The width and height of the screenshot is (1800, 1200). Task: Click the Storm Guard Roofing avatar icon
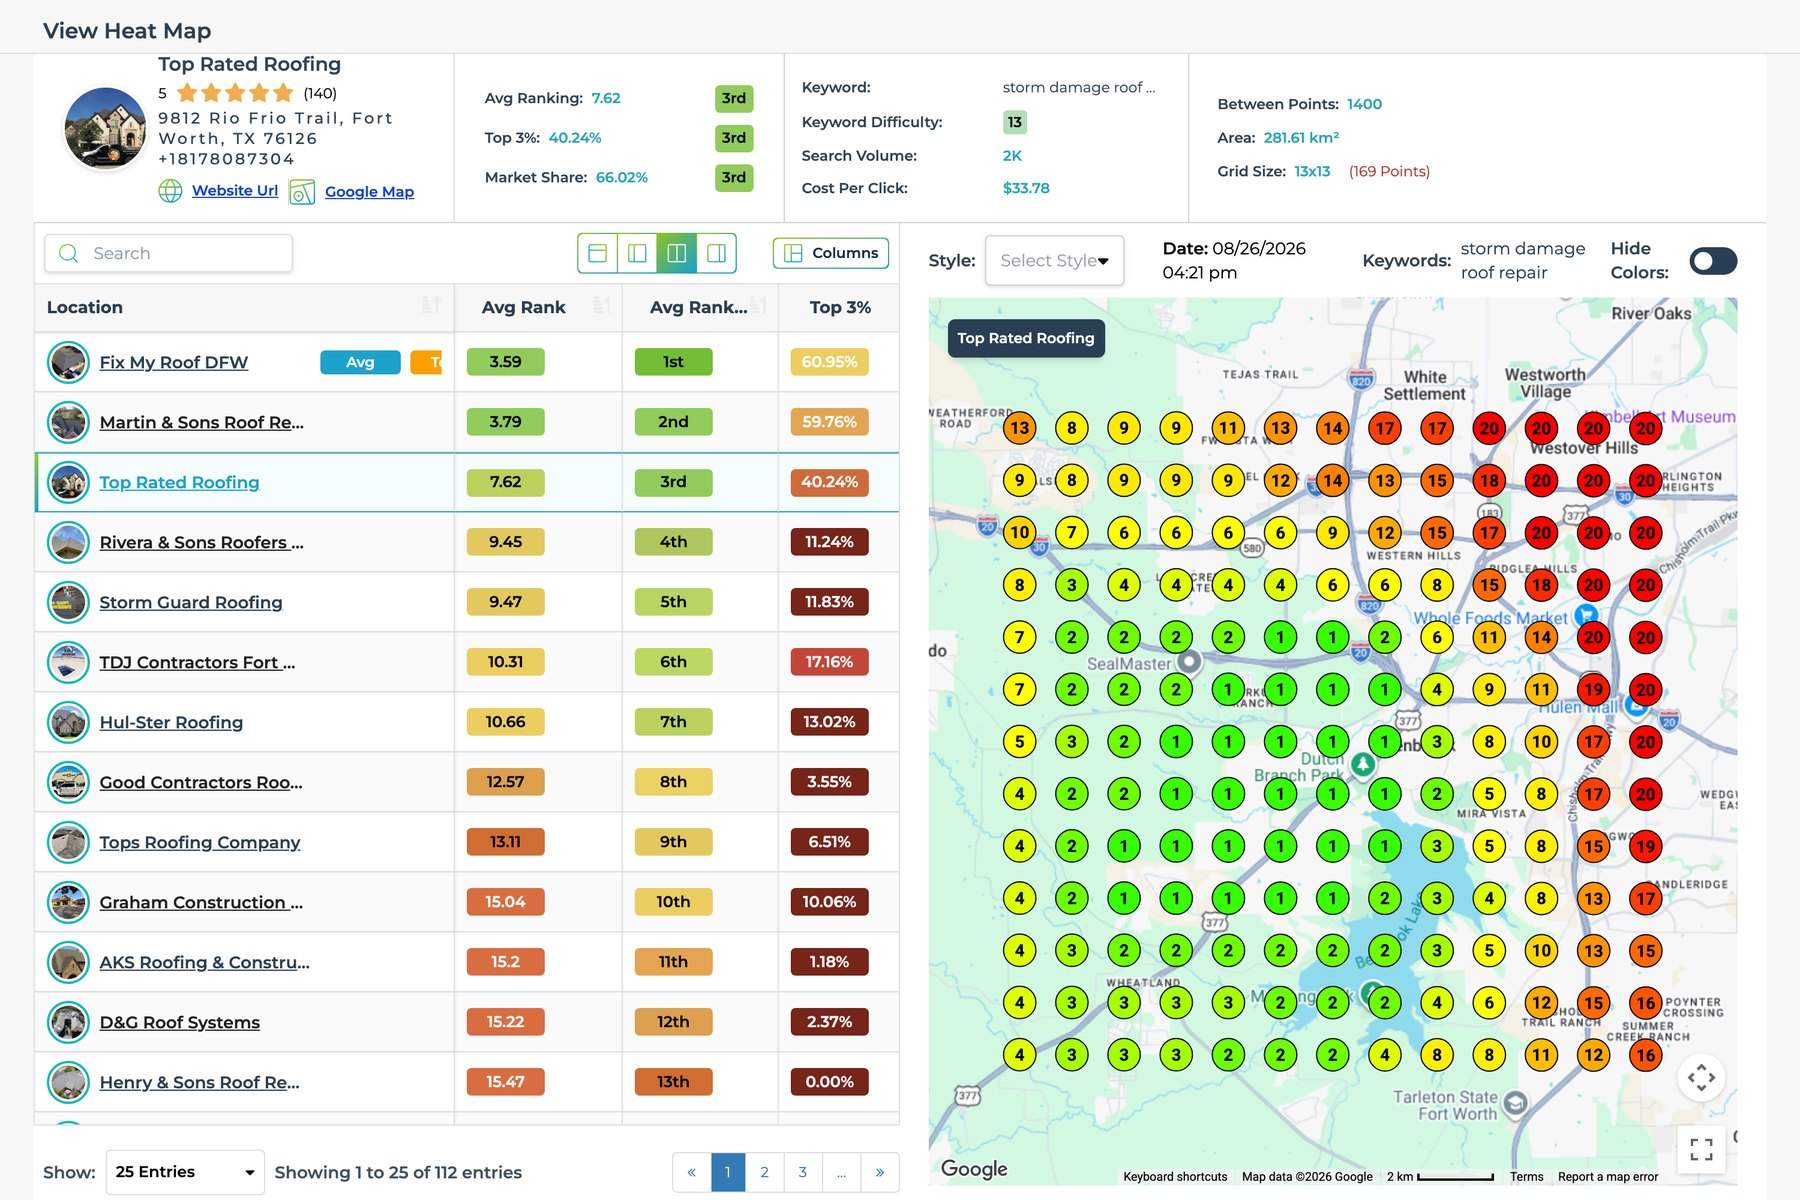[69, 602]
